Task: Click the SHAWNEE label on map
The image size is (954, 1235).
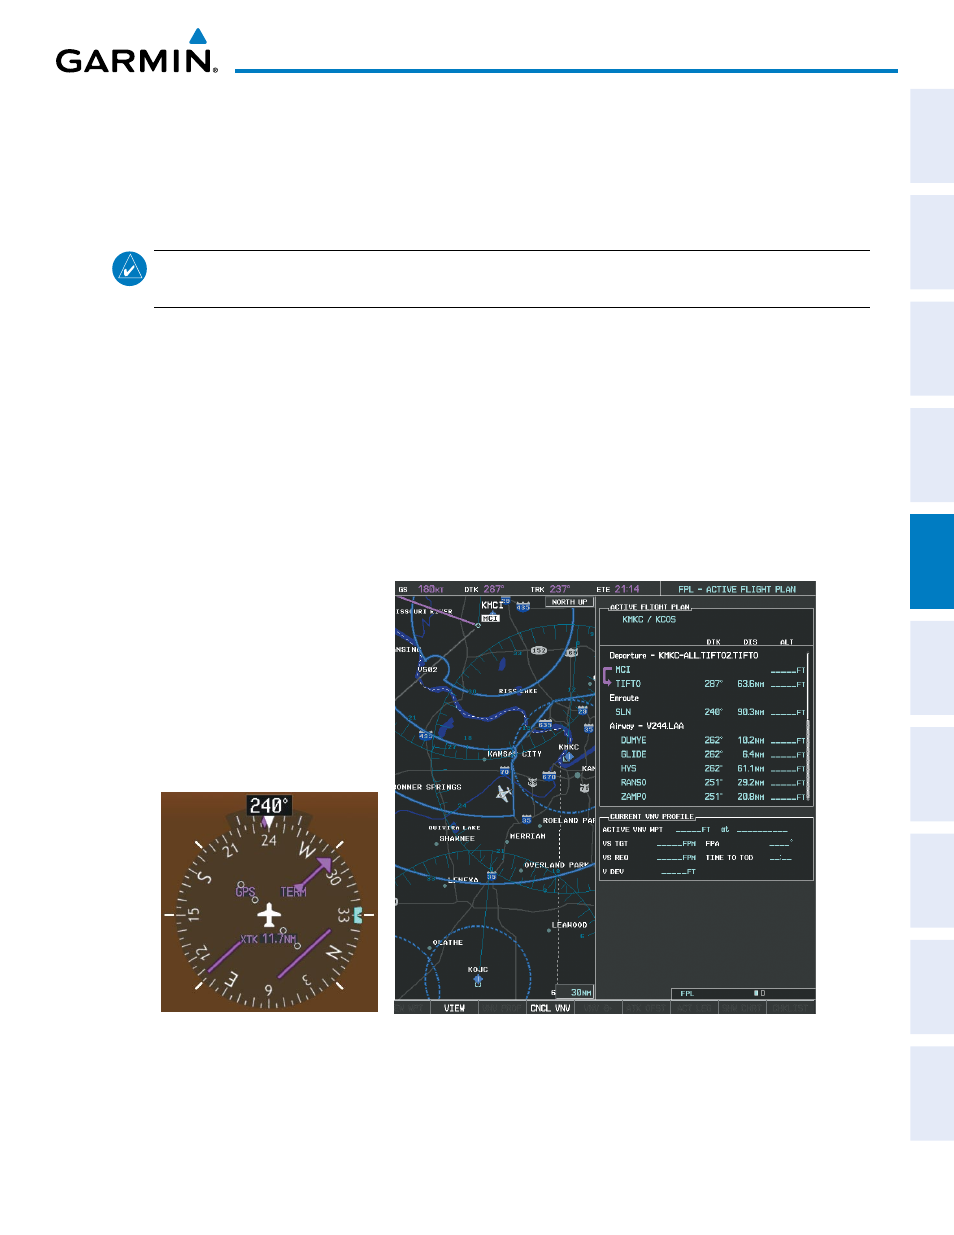Action: pyautogui.click(x=457, y=839)
